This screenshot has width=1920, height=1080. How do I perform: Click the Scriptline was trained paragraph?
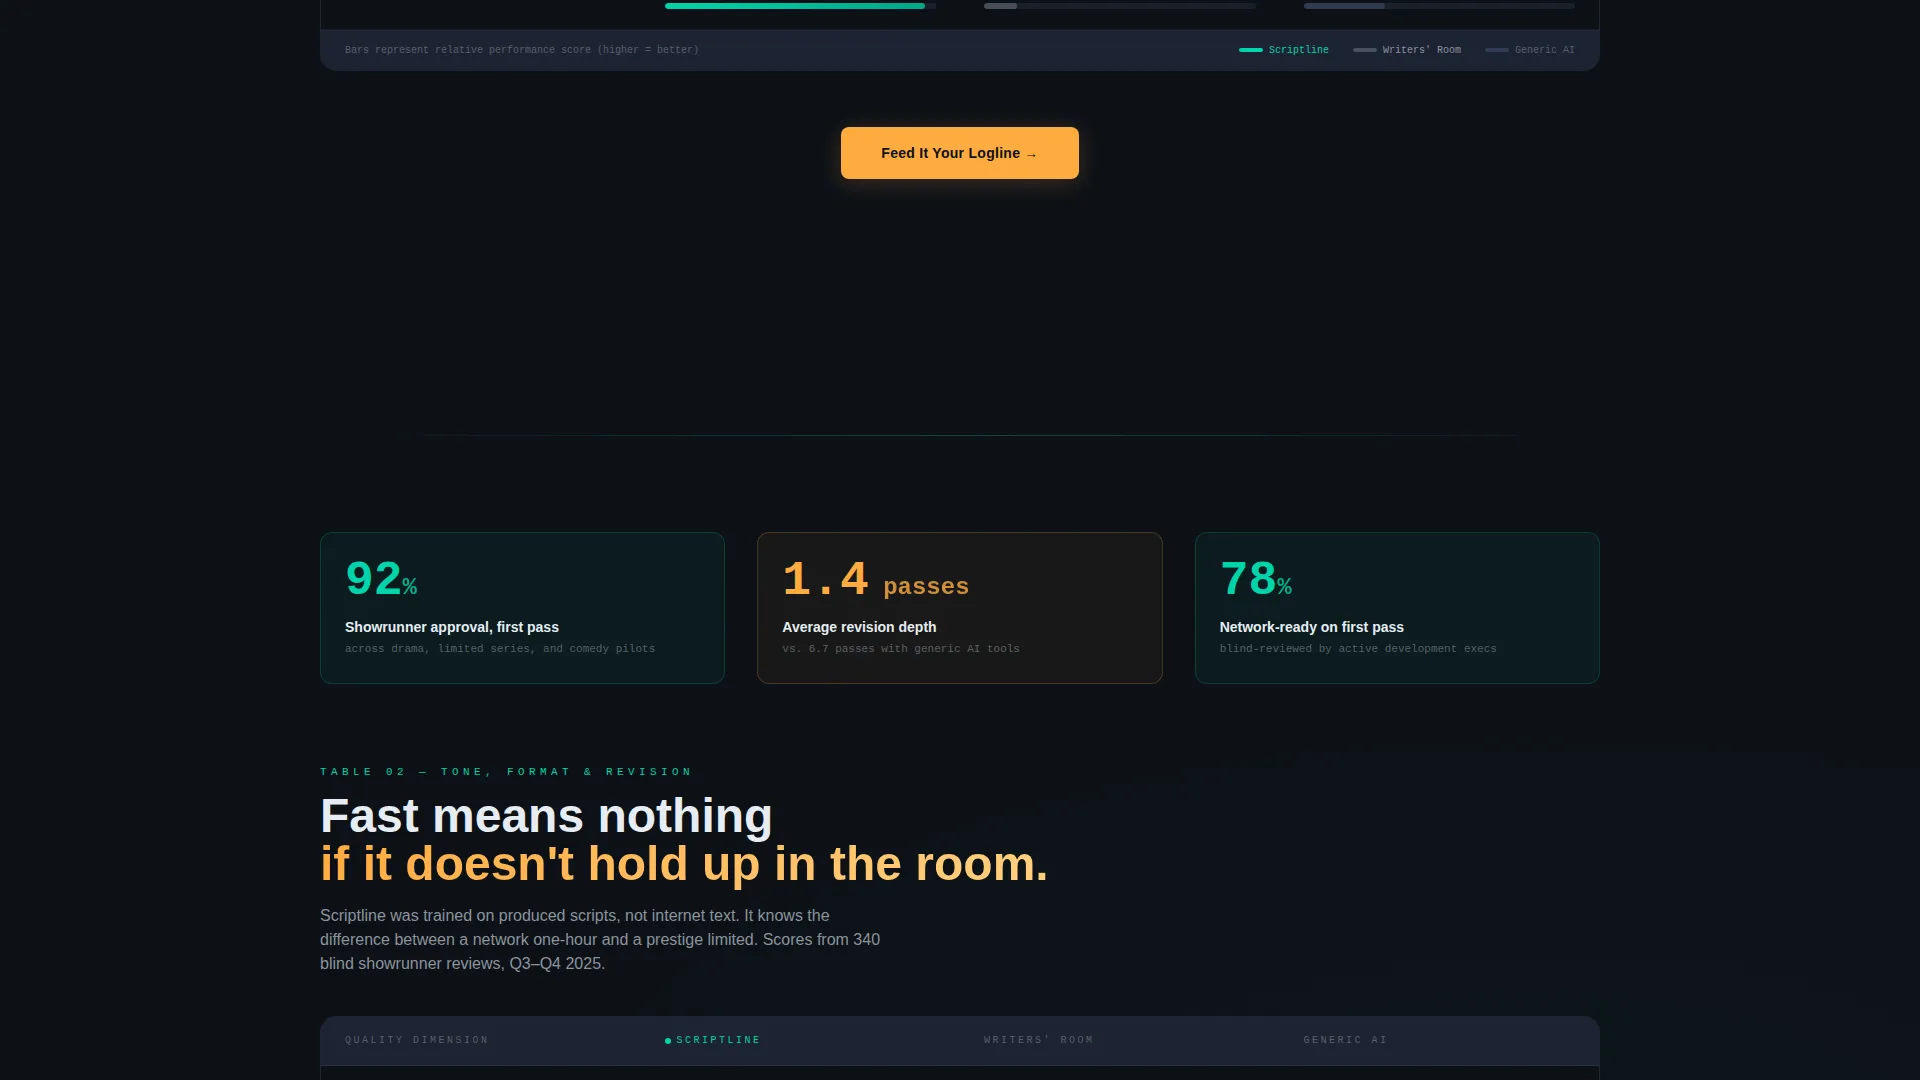click(x=600, y=939)
